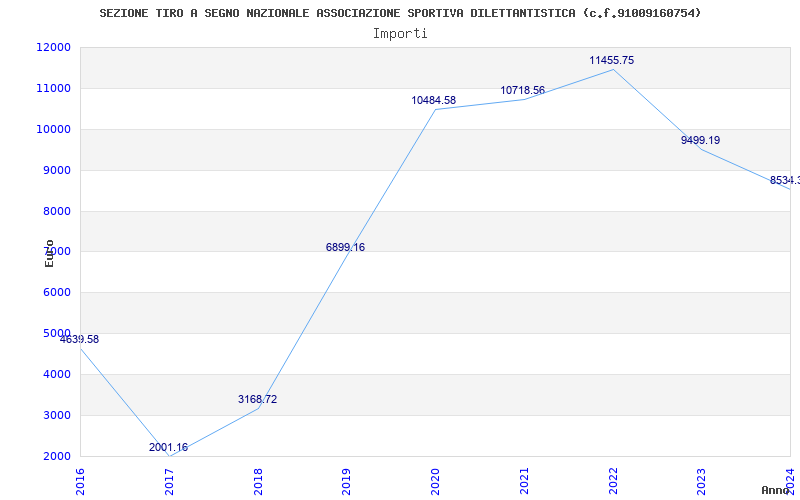Select the 10718.56 data label
Viewport: 800px width, 500px height.
click(x=522, y=90)
